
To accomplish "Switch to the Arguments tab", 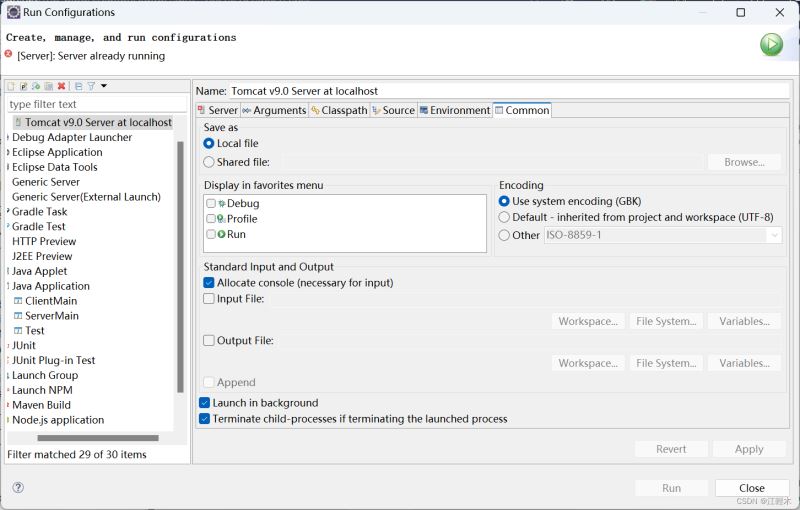I will point(274,110).
